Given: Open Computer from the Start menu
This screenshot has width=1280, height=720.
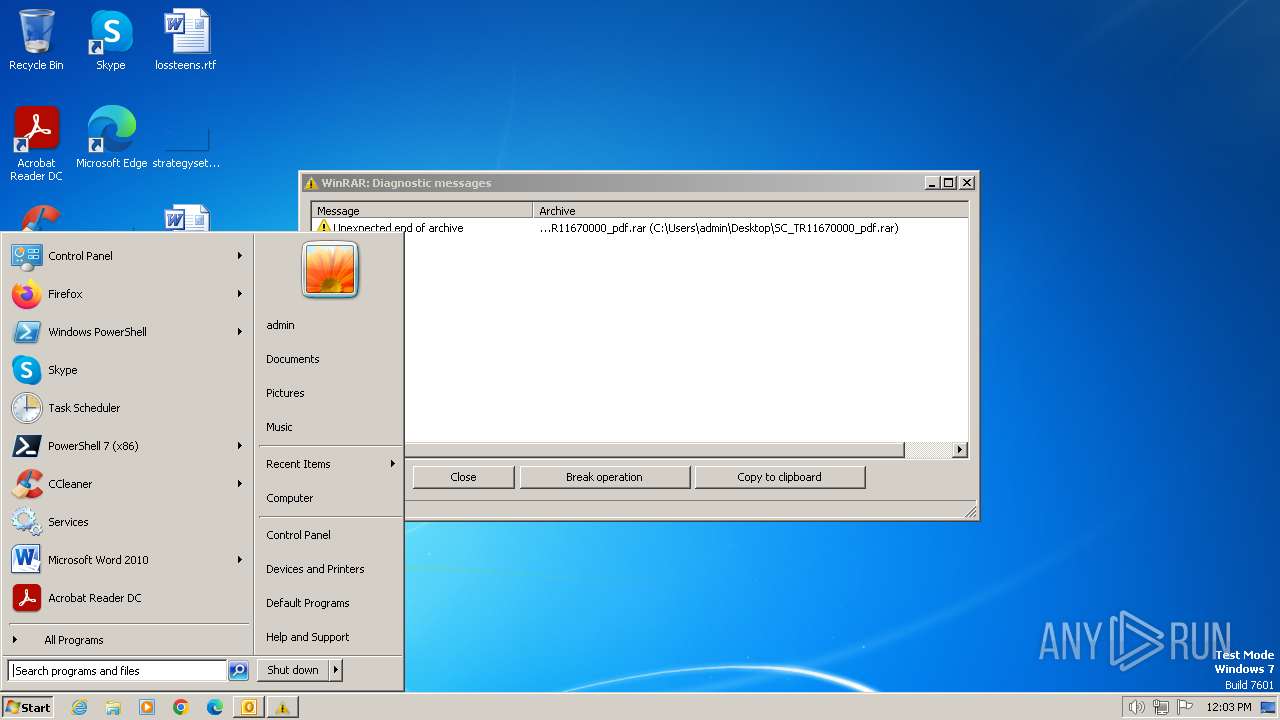Looking at the screenshot, I should tap(290, 498).
